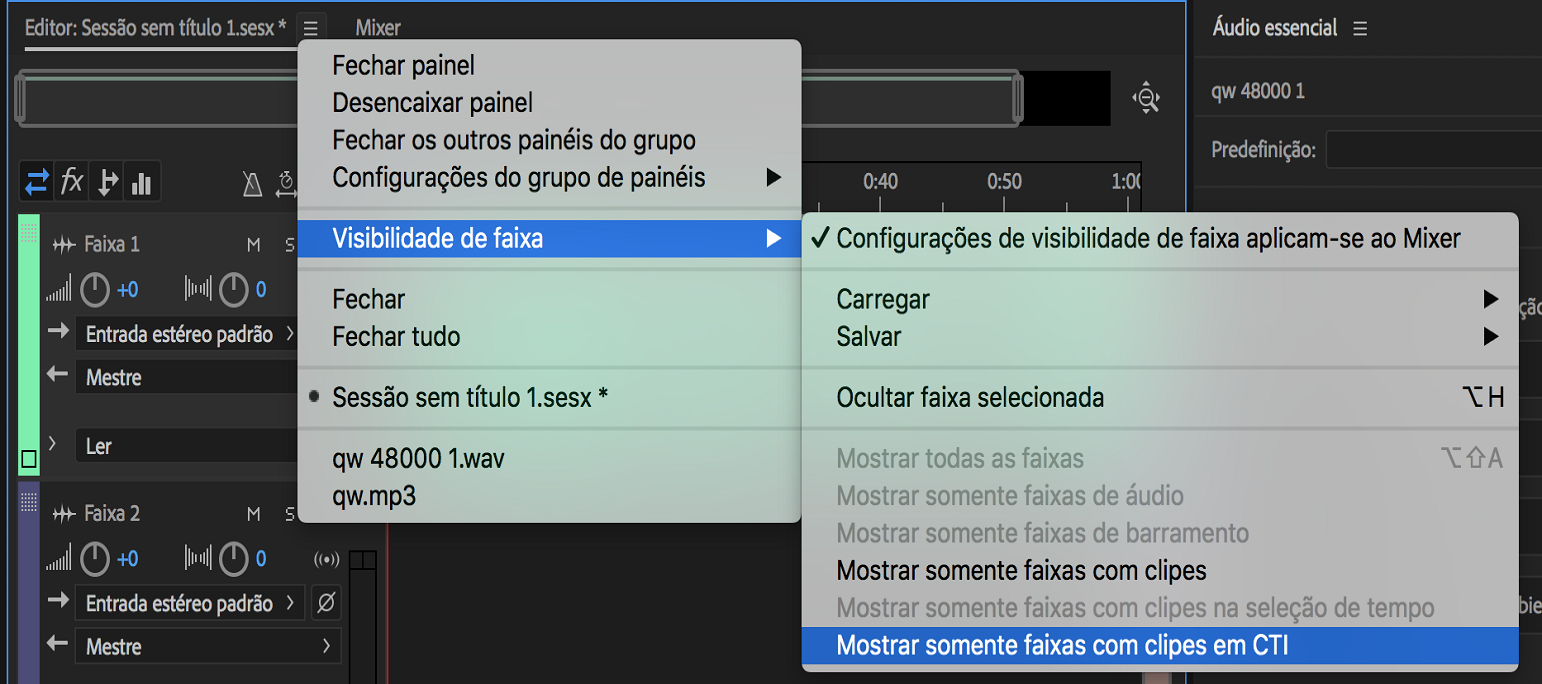
Task: Click the Inputs/Outputs icon in the track toolbar
Action: pyautogui.click(x=37, y=183)
